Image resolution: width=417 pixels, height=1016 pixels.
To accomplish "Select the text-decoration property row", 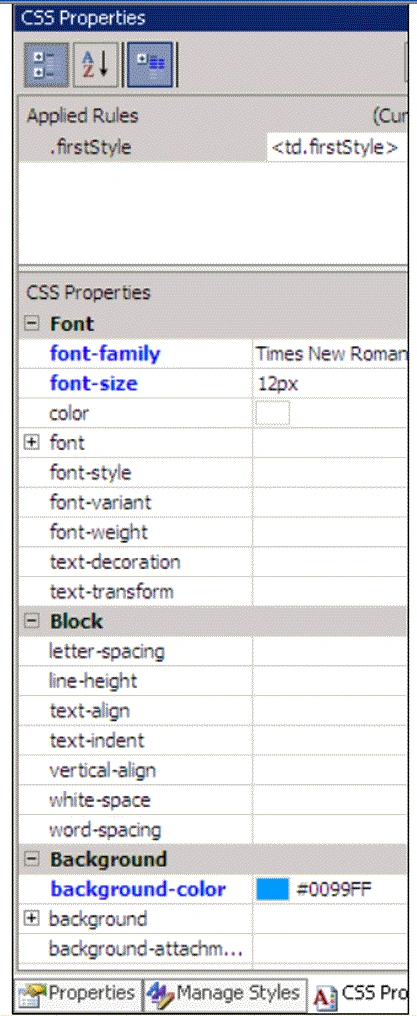I will [213, 562].
